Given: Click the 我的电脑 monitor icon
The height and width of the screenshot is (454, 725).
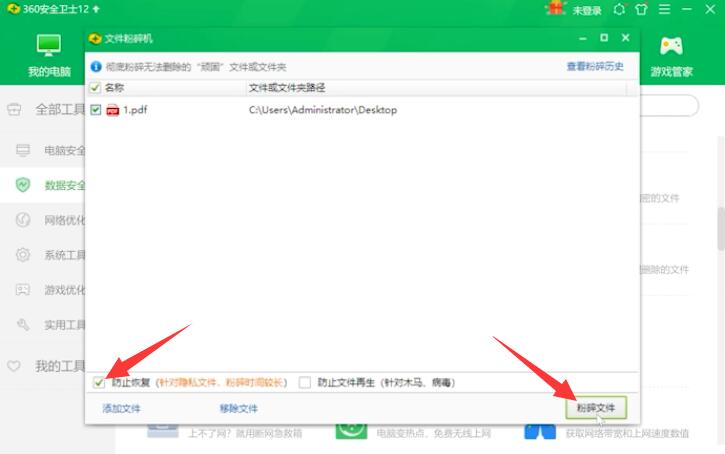Looking at the screenshot, I should [49, 45].
